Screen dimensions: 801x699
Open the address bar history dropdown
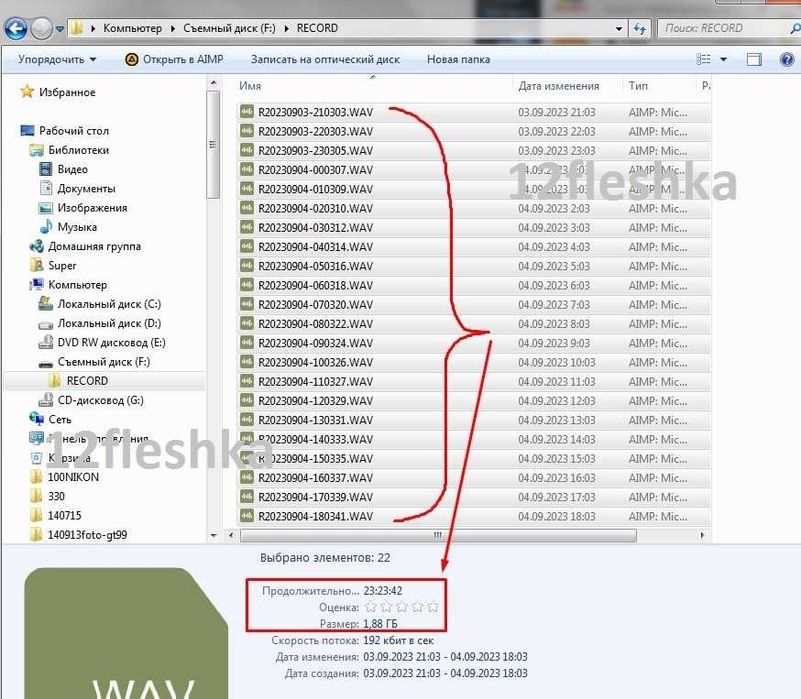[619, 29]
